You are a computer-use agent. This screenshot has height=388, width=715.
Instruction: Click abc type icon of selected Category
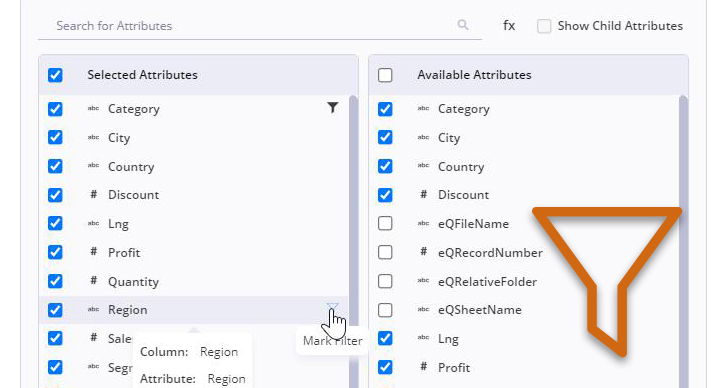point(93,109)
